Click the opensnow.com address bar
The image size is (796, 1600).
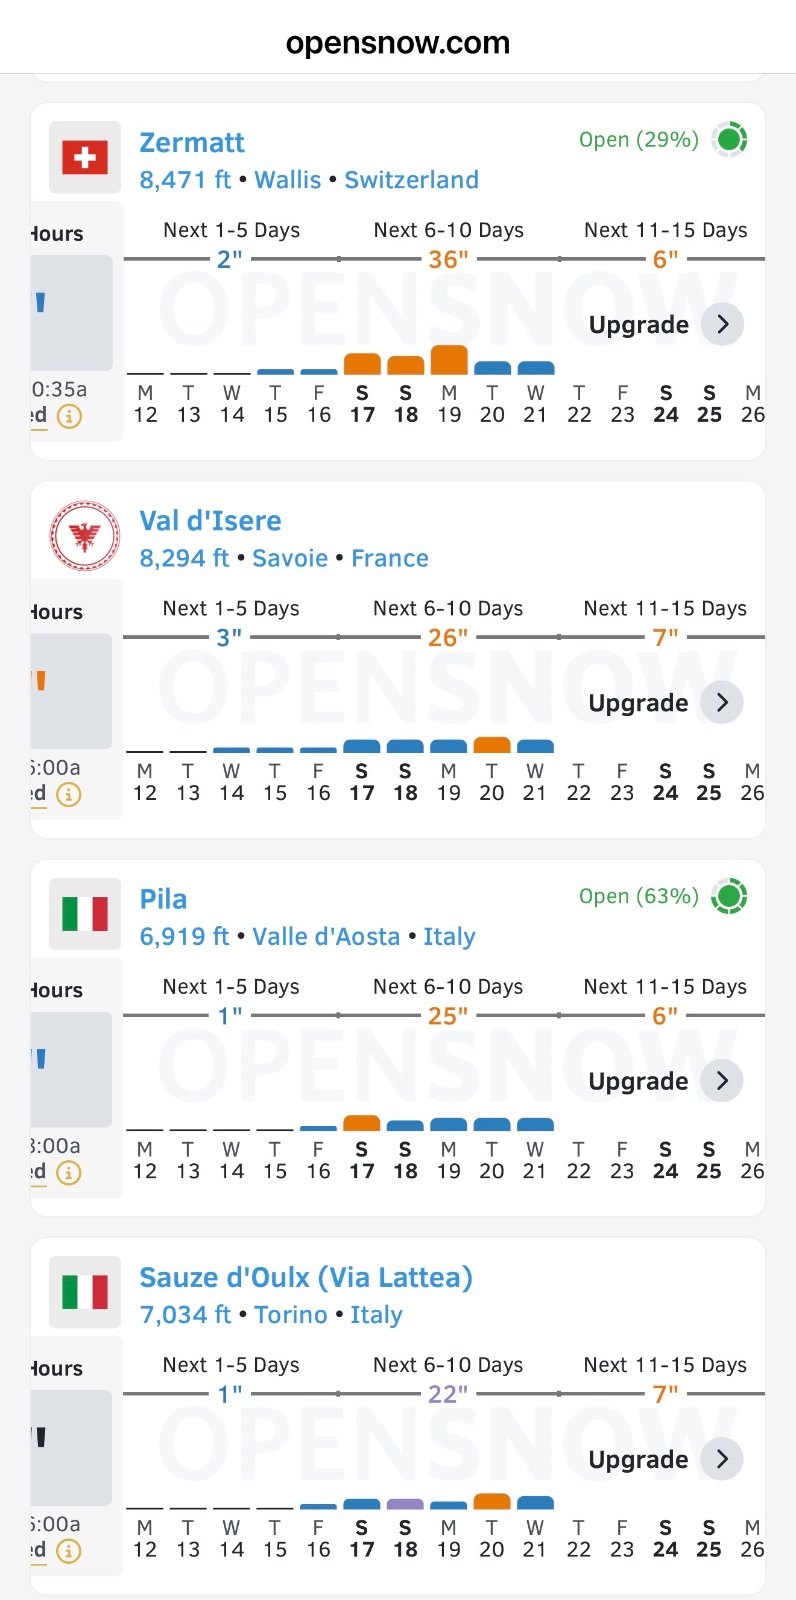click(x=398, y=43)
